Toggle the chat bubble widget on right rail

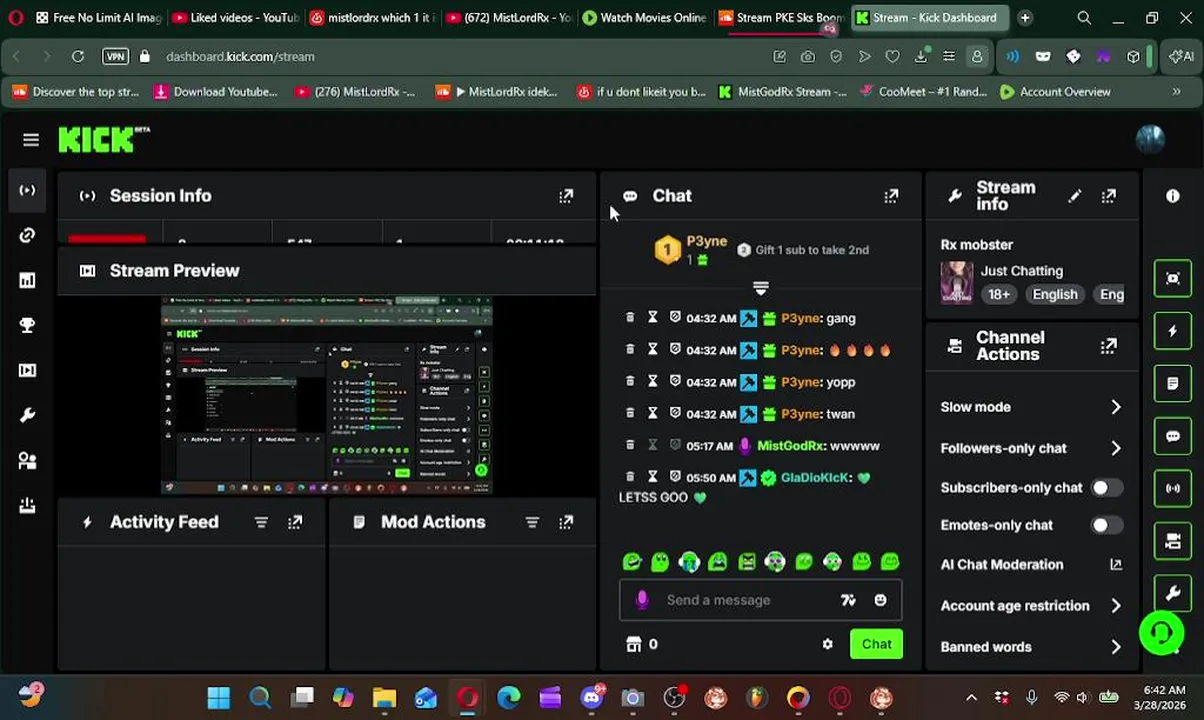click(x=1173, y=436)
